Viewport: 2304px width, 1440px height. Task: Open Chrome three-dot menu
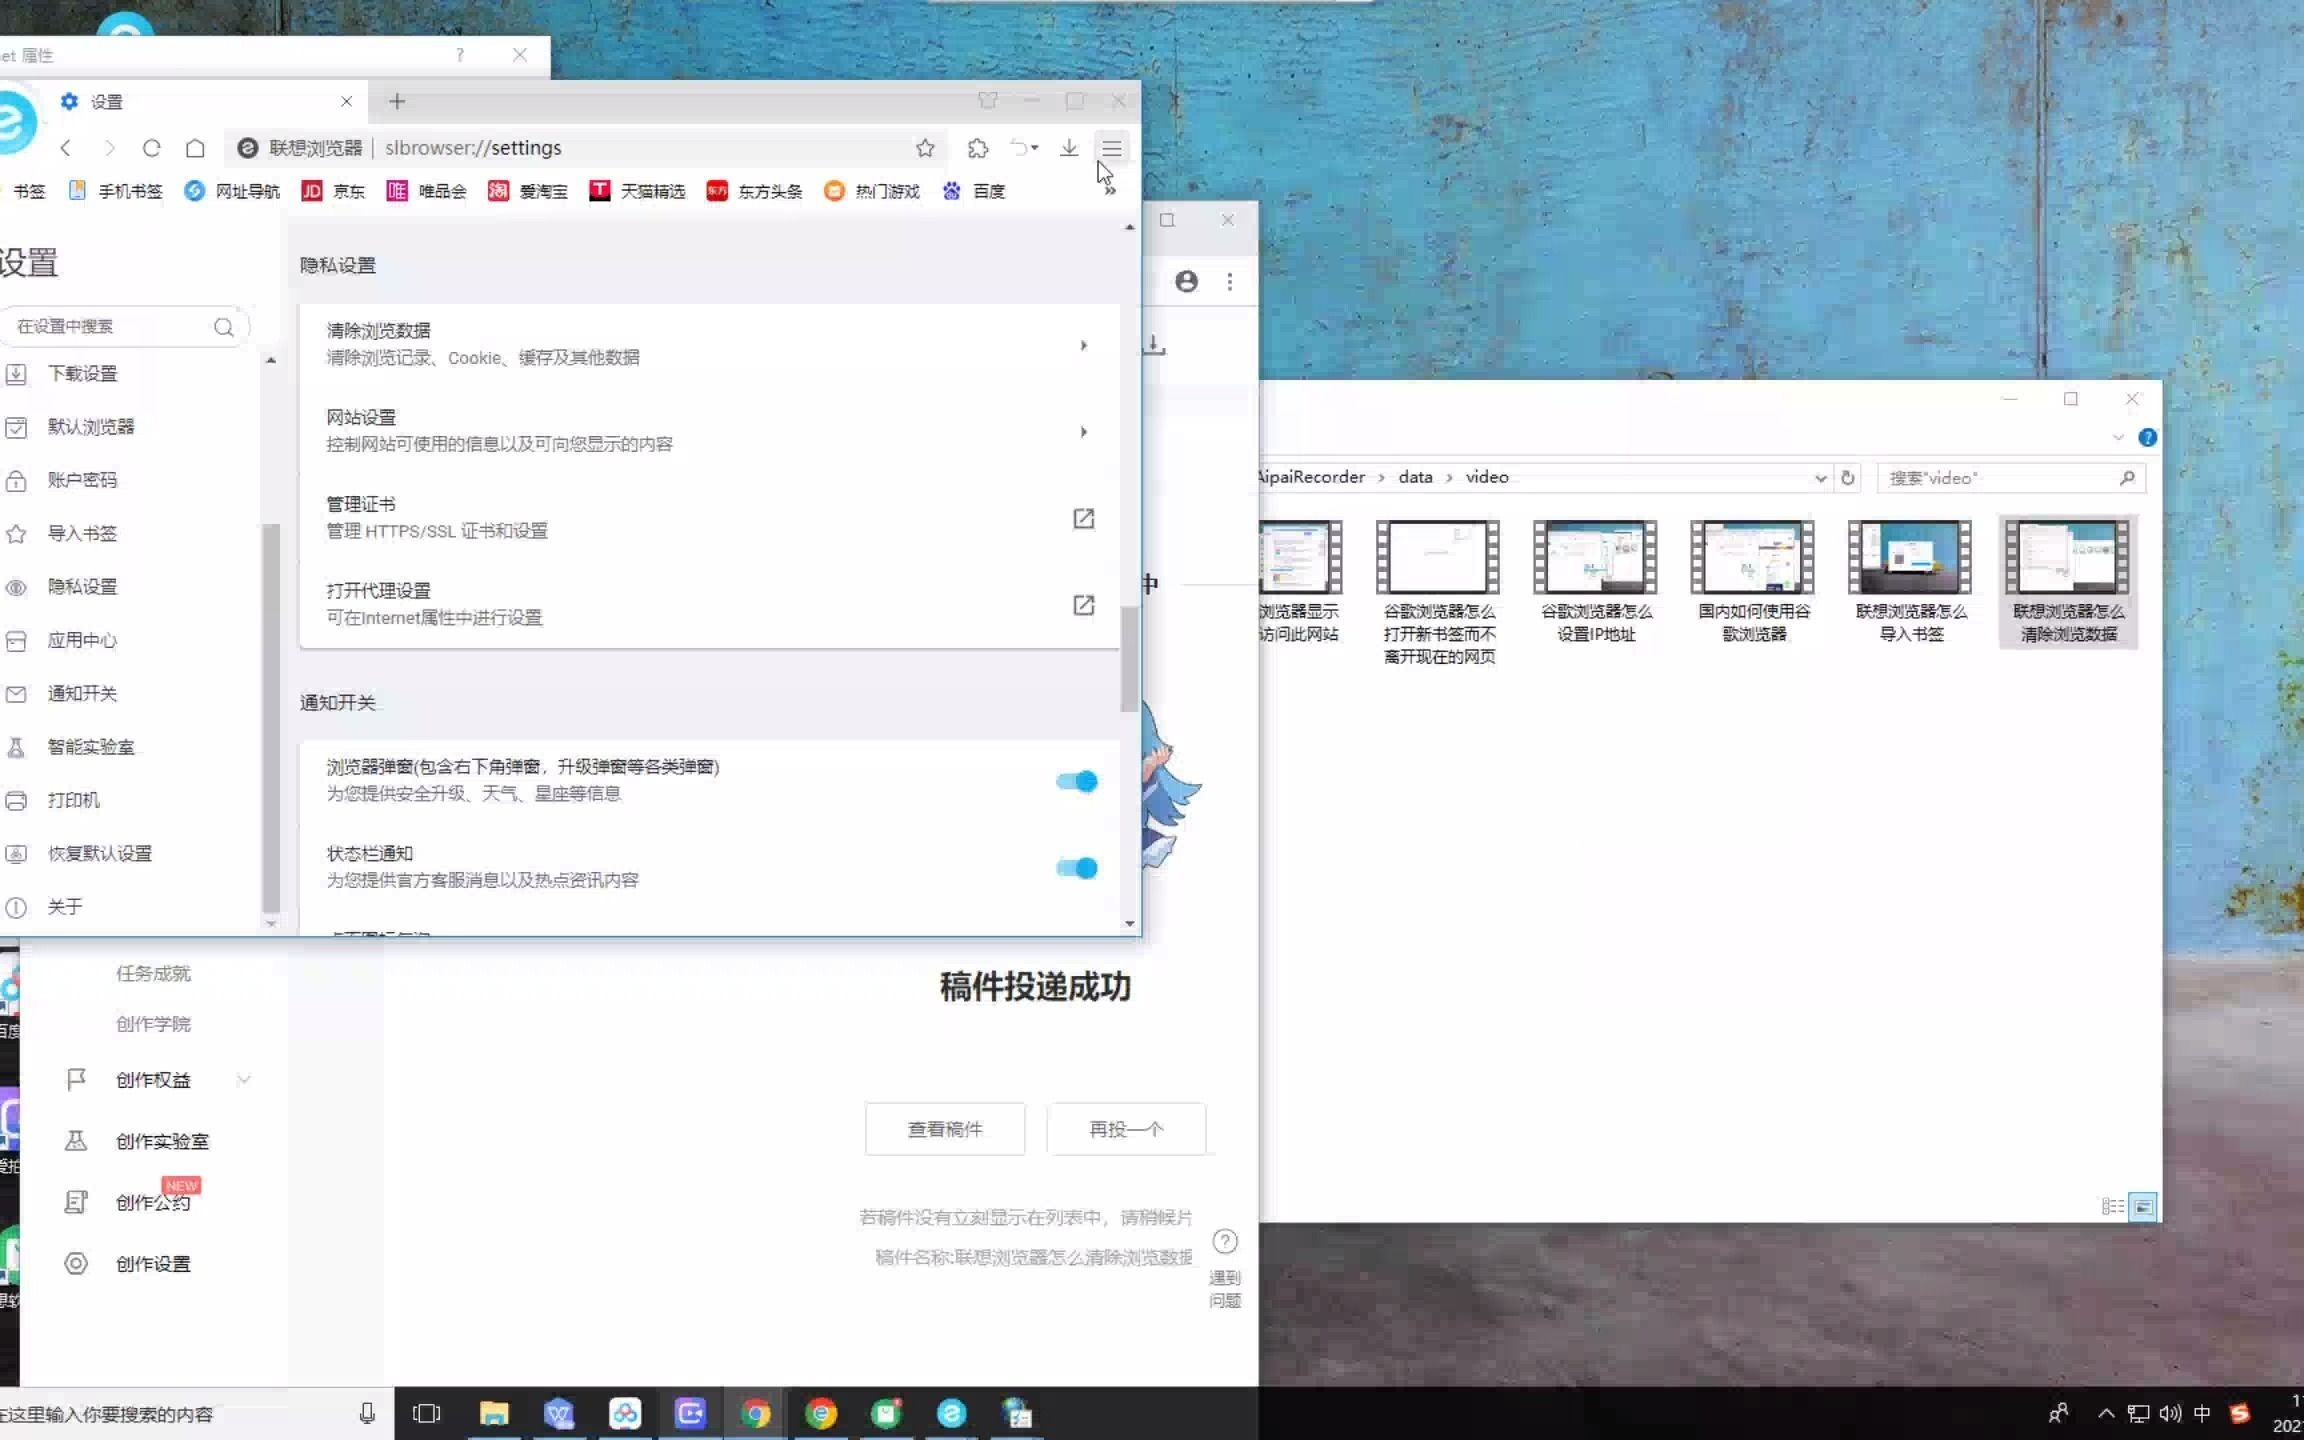click(1230, 282)
